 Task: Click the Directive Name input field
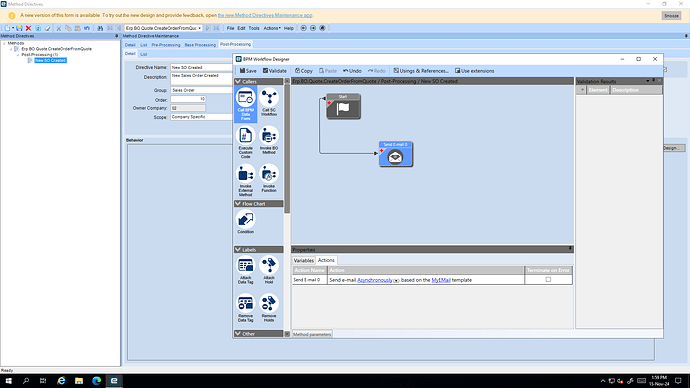click(x=201, y=67)
